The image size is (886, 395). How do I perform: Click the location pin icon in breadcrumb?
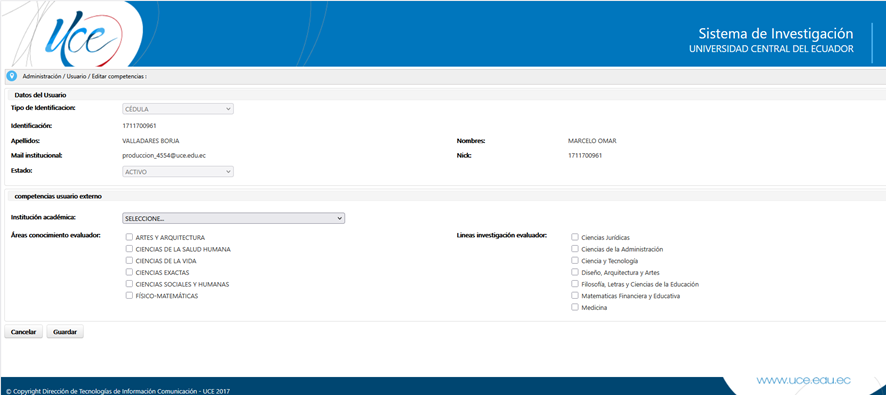12,76
